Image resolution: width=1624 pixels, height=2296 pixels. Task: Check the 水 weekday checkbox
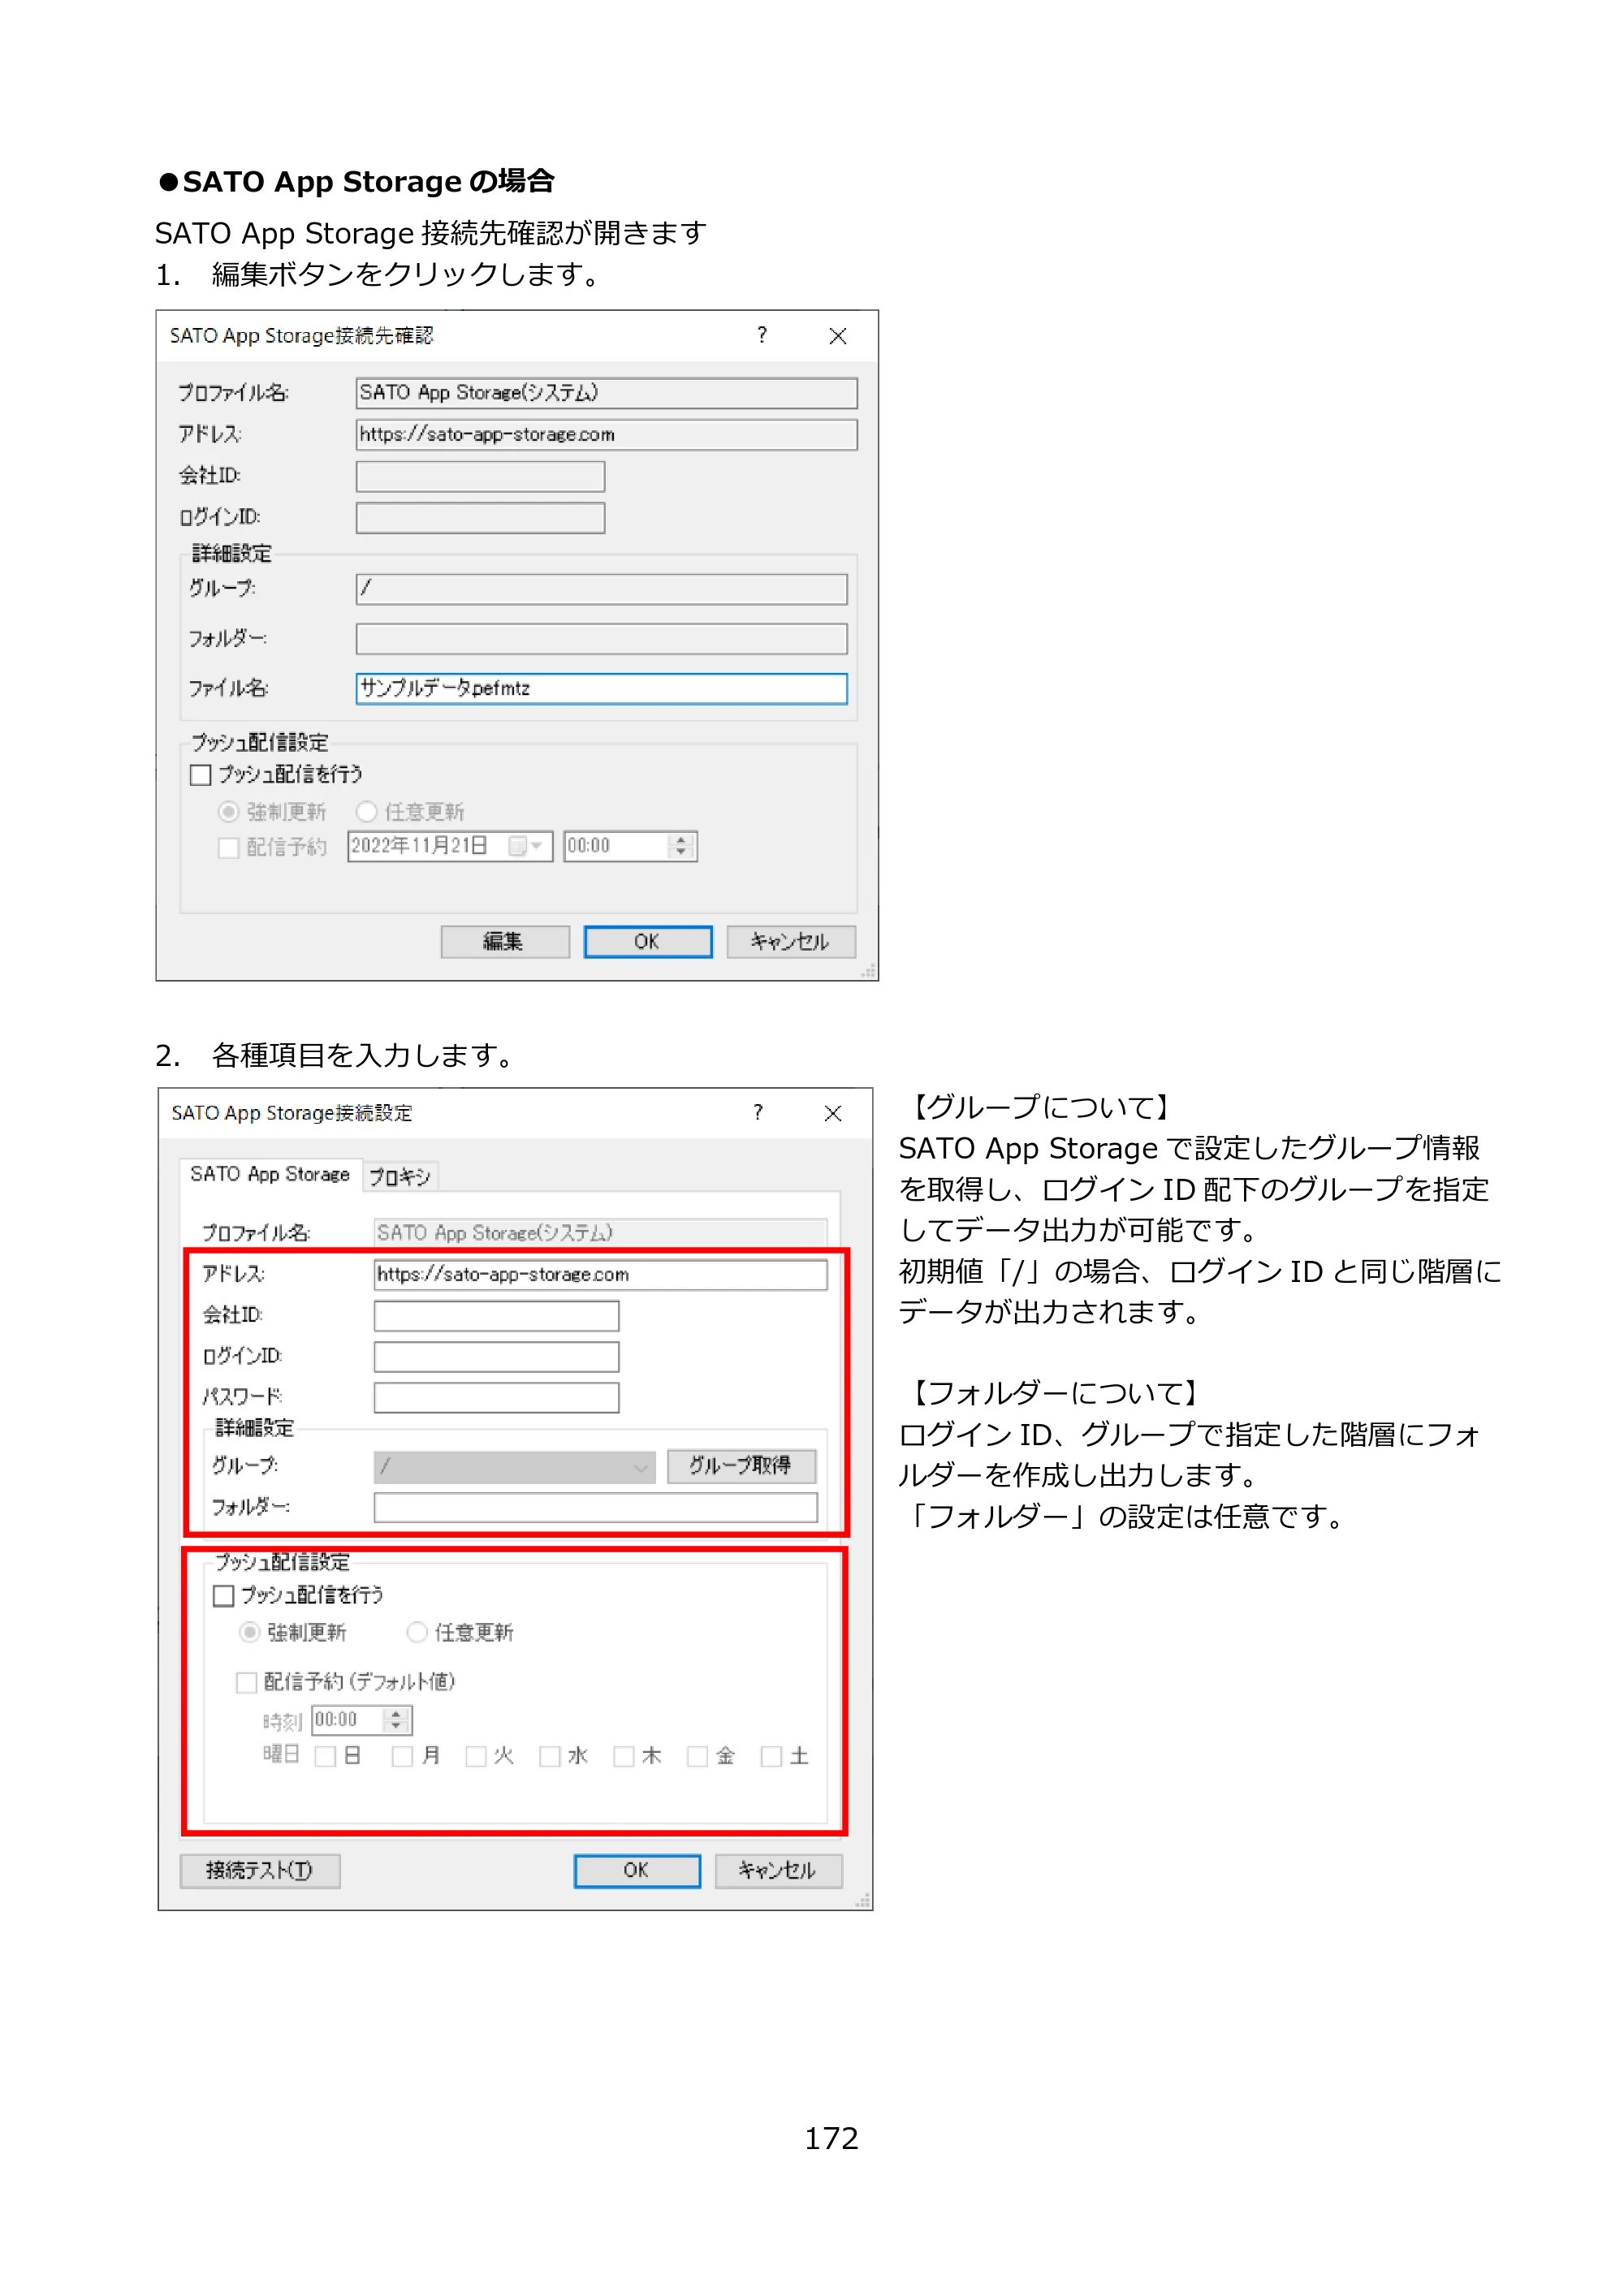pos(550,1757)
